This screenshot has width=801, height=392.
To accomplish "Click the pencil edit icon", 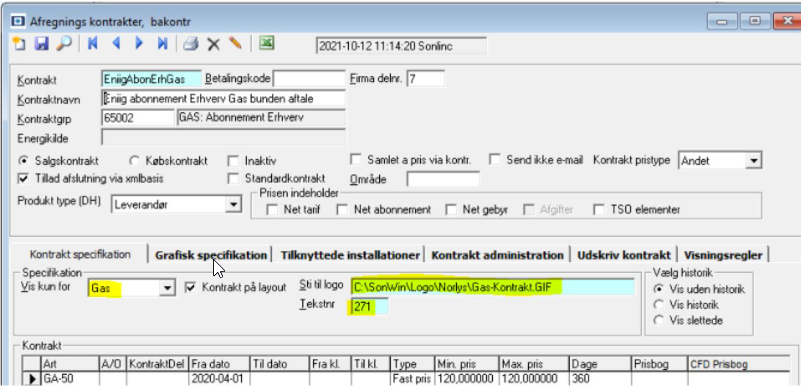I will coord(235,43).
